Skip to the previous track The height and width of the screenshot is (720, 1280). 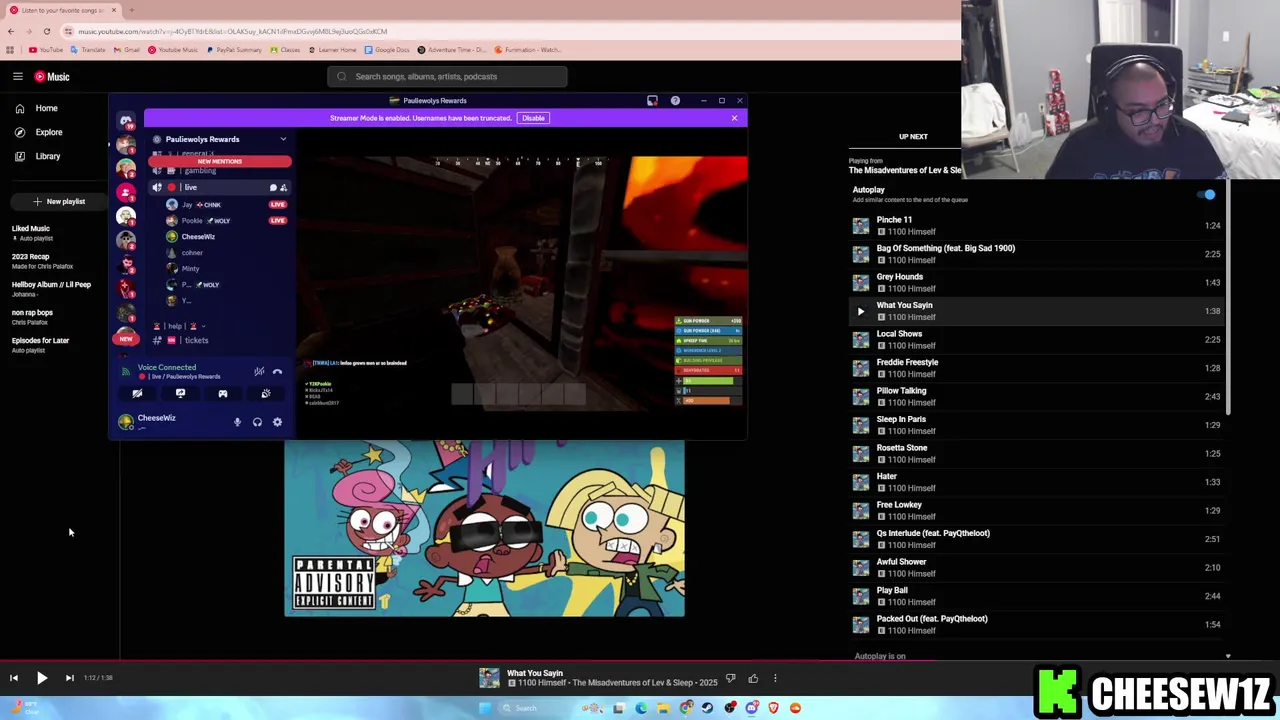(14, 678)
